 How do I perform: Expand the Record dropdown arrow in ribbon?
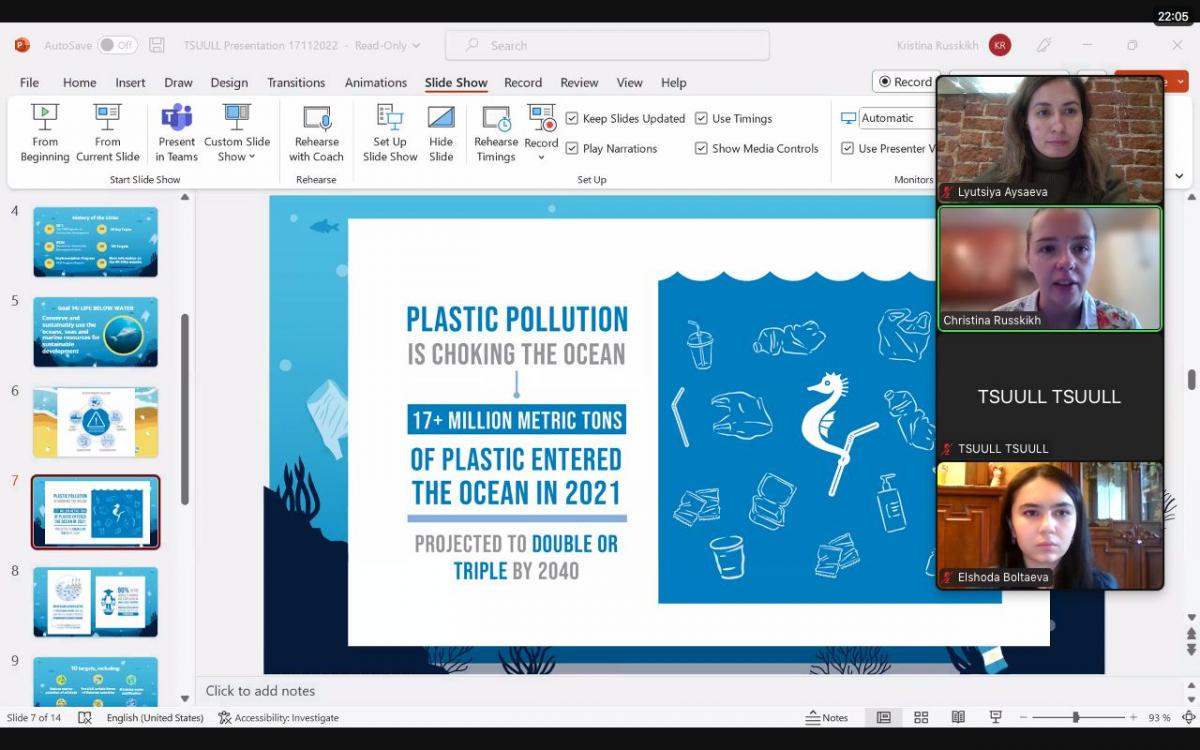coord(541,157)
